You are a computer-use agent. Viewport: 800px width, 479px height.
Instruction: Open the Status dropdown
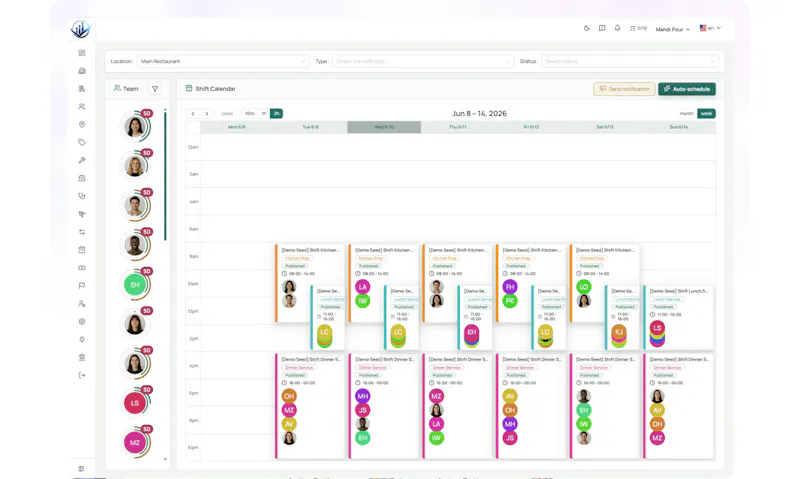pos(630,61)
